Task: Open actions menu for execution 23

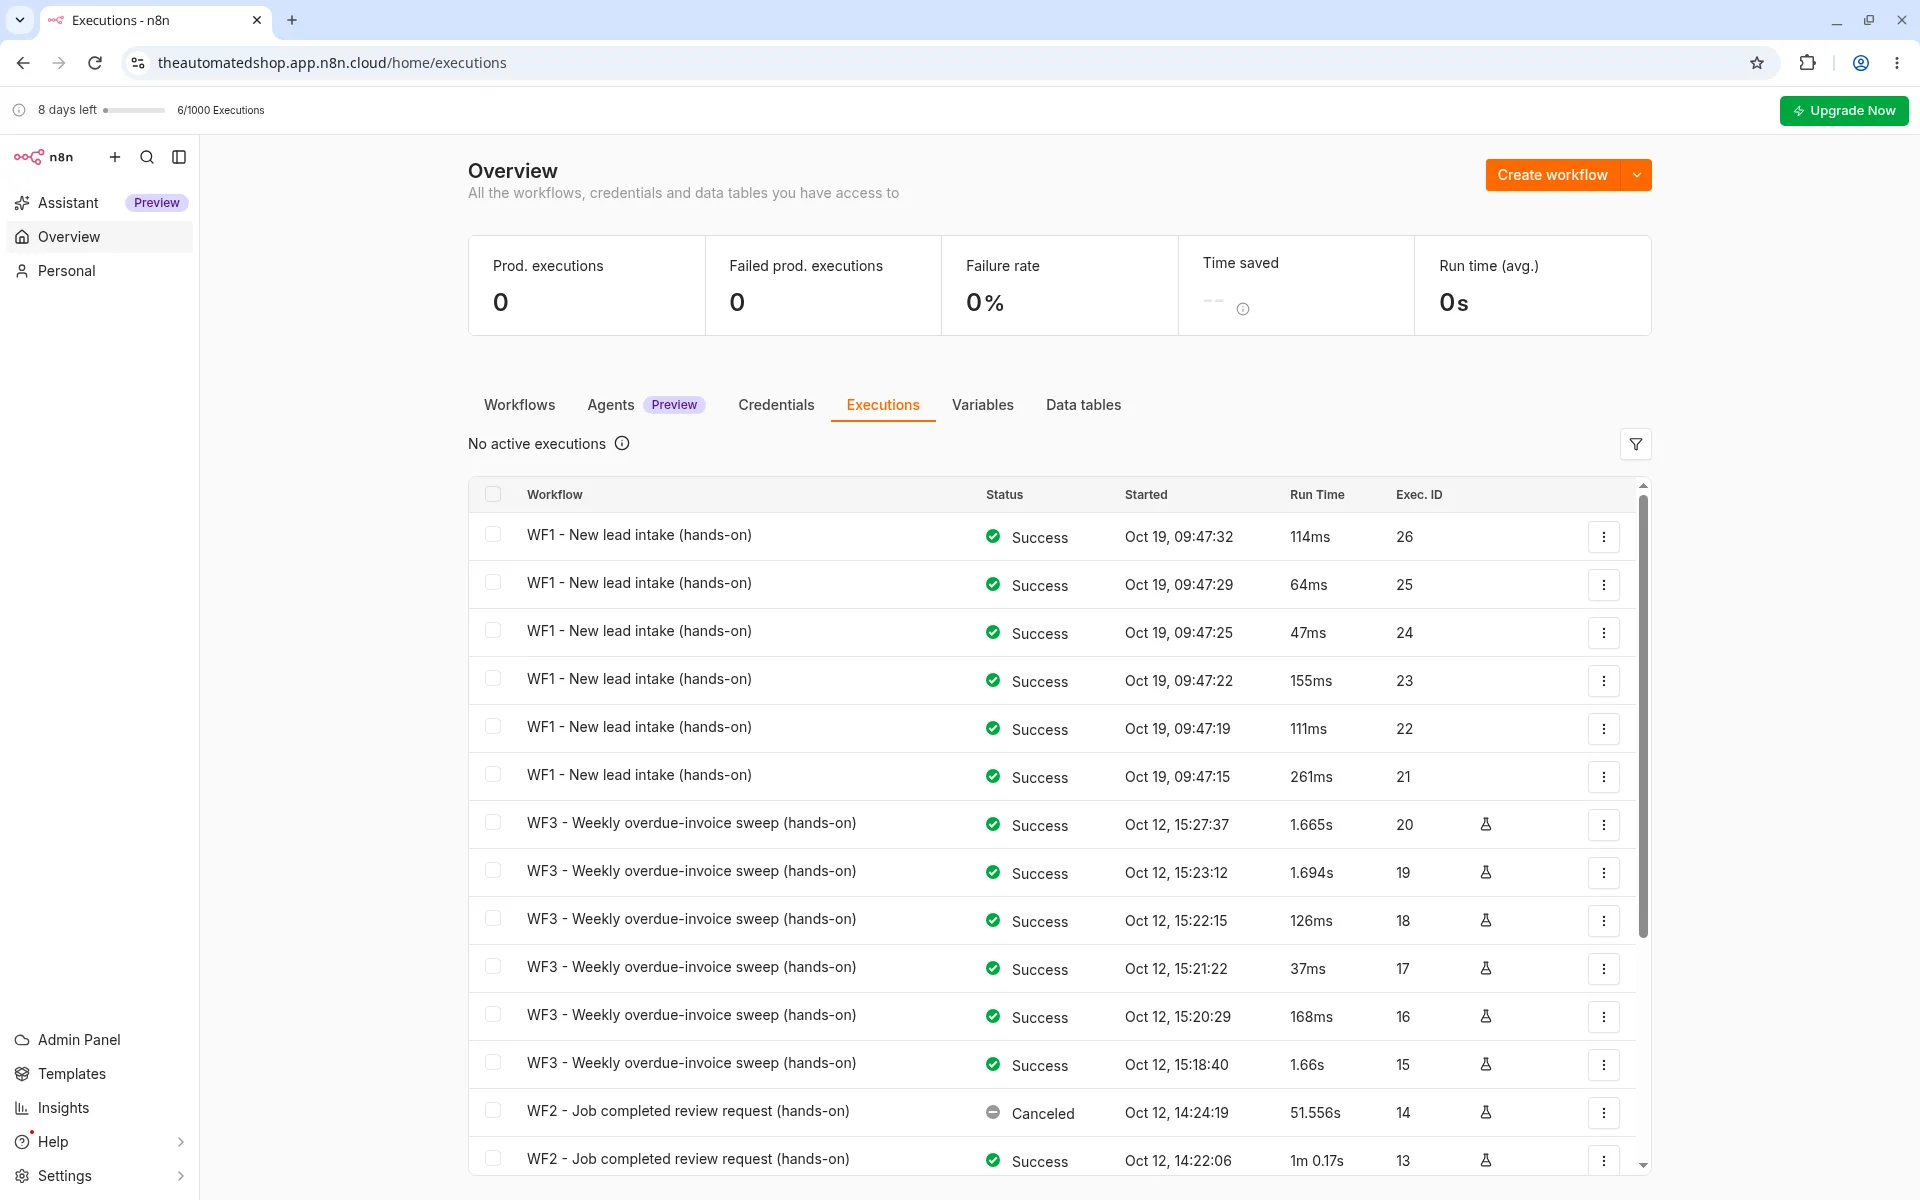Action: click(x=1604, y=681)
